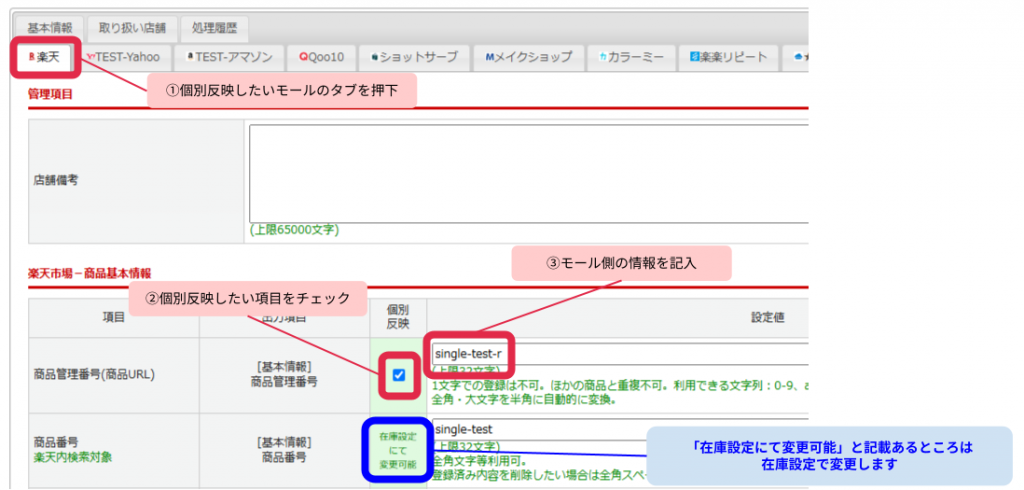Viewport: 1024px width, 490px height.
Task: Click the 店舗備考 label cell
Action: [x=136, y=181]
